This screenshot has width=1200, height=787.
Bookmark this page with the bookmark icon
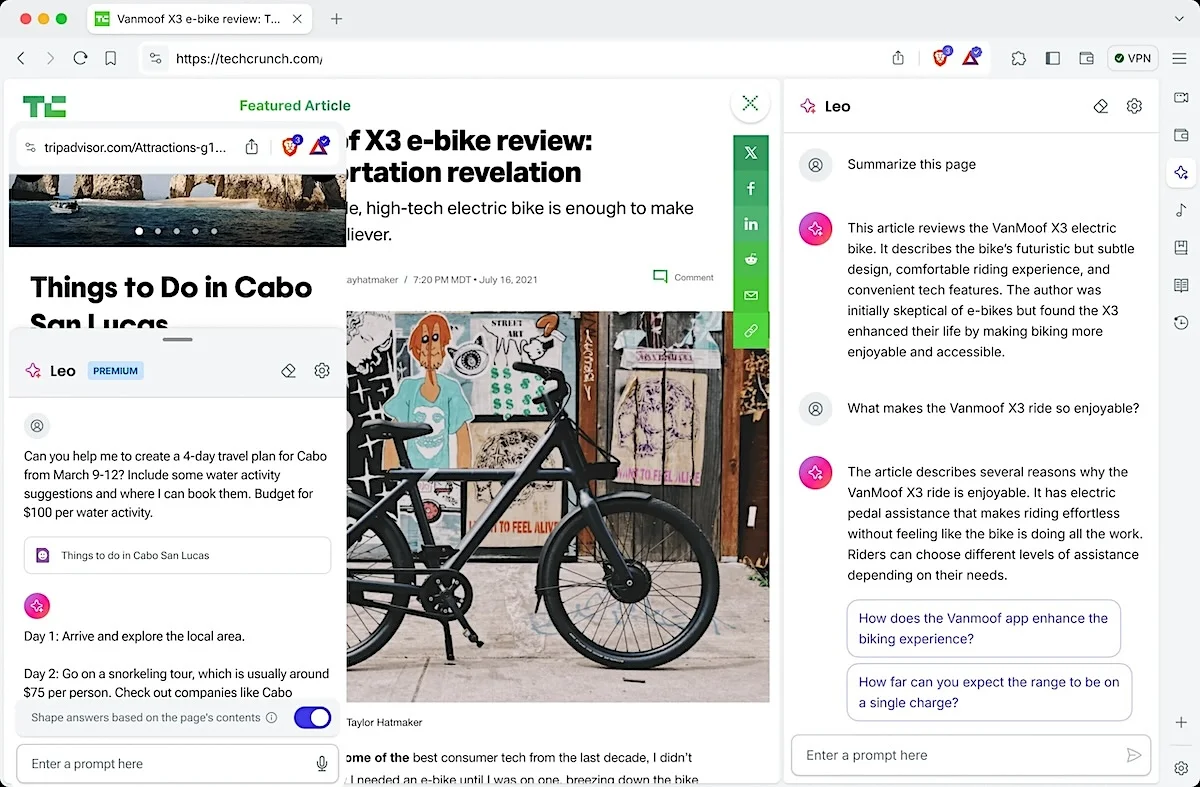pyautogui.click(x=111, y=58)
